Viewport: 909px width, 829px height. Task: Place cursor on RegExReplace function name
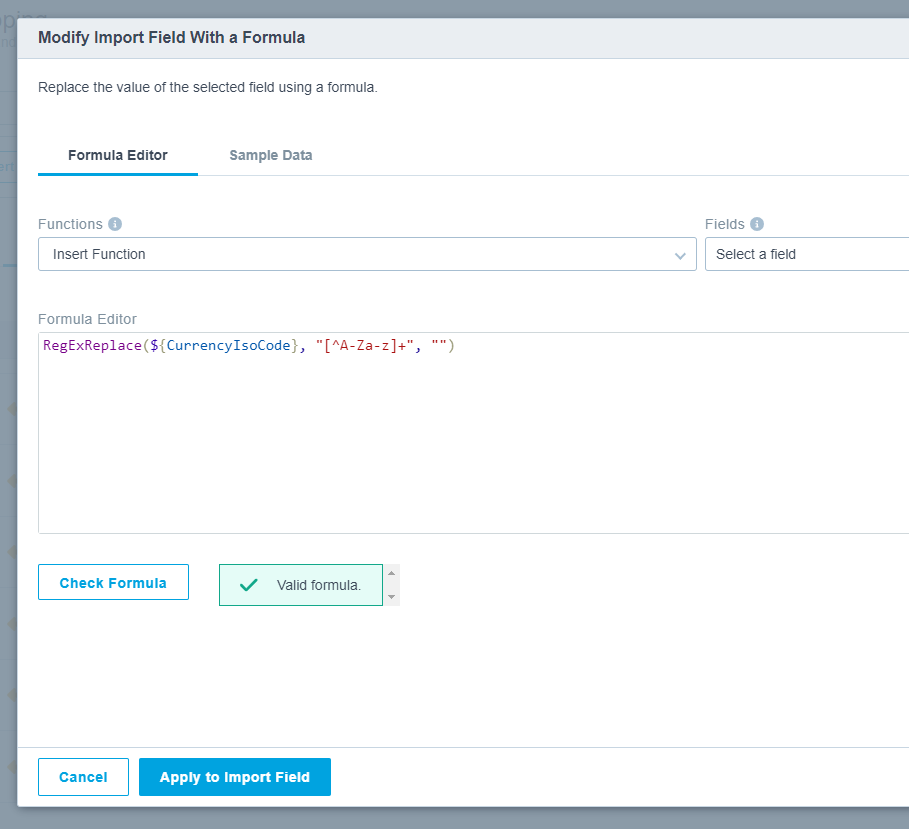click(x=92, y=346)
